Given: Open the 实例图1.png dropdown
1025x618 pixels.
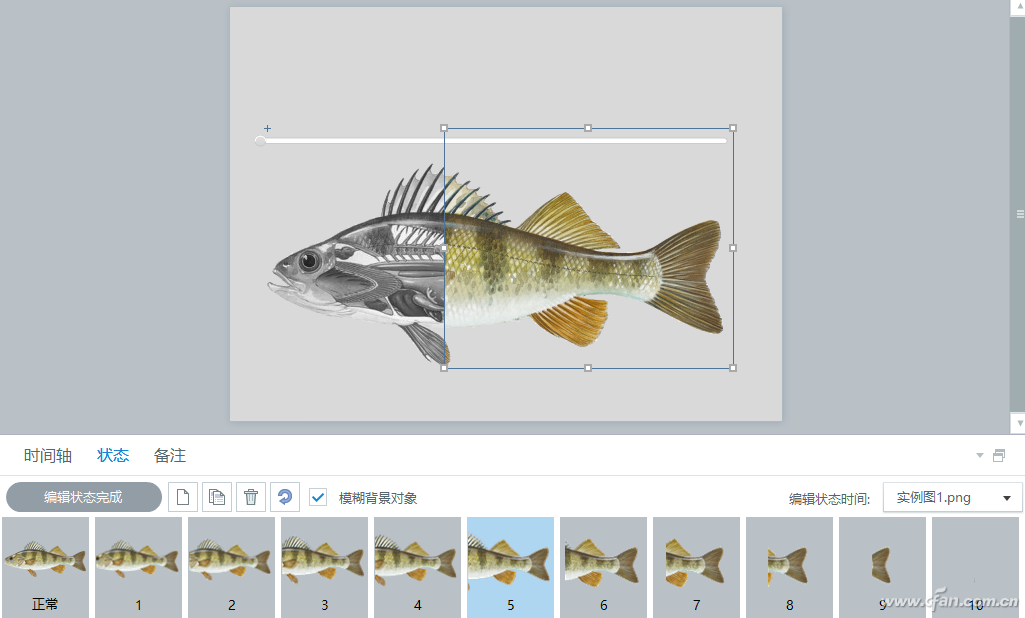Looking at the screenshot, I should point(952,497).
